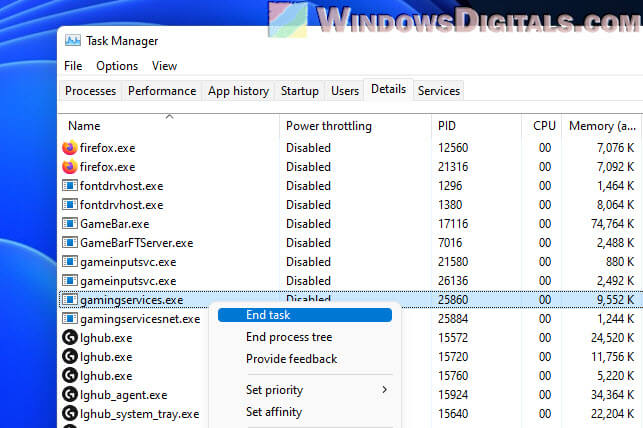This screenshot has width=643, height=428.
Task: Click the Logitech icon for lghub.exe PID 15572
Action: 70,337
